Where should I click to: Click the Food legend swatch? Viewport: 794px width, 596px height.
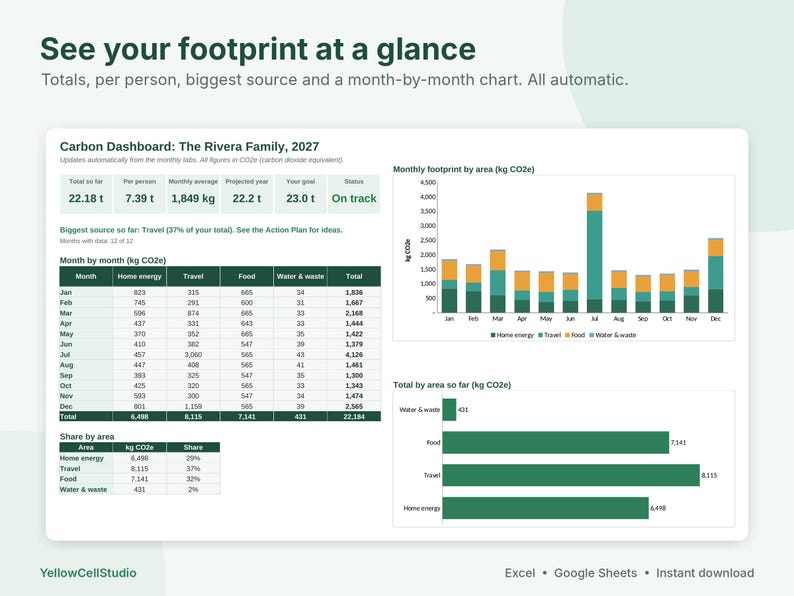(x=568, y=335)
